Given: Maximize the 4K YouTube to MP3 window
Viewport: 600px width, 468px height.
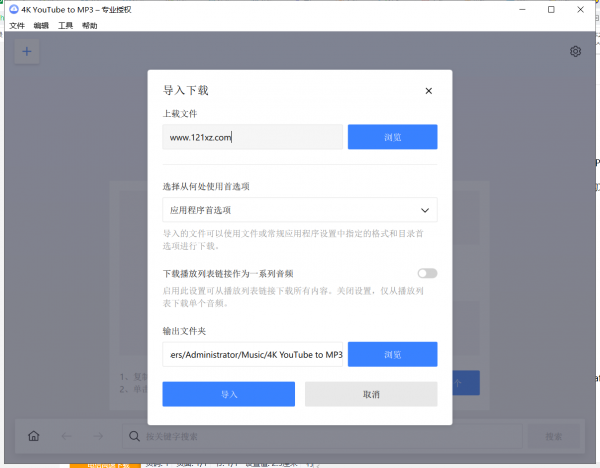Looking at the screenshot, I should point(551,10).
